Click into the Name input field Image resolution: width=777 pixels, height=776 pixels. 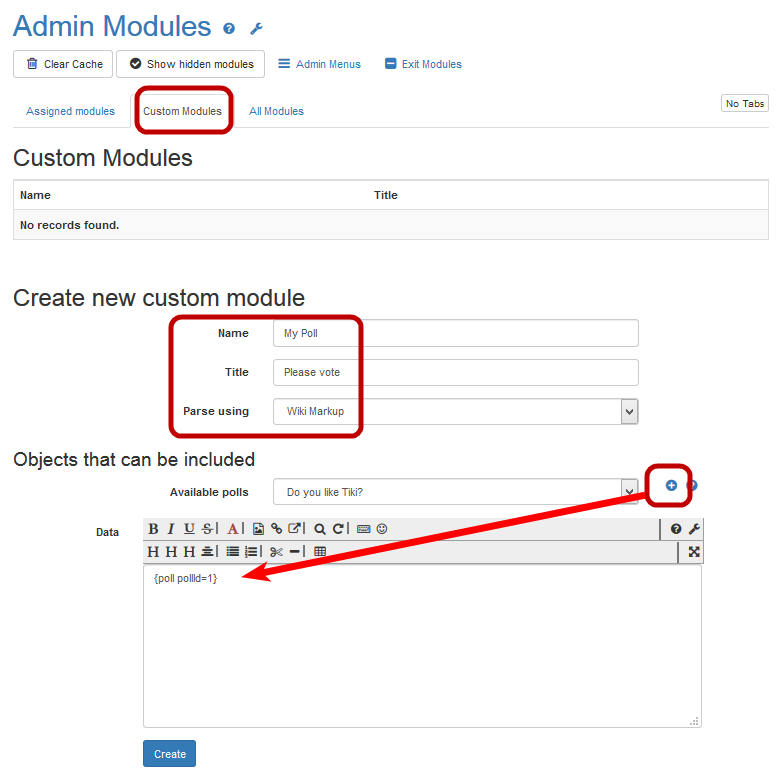point(455,333)
